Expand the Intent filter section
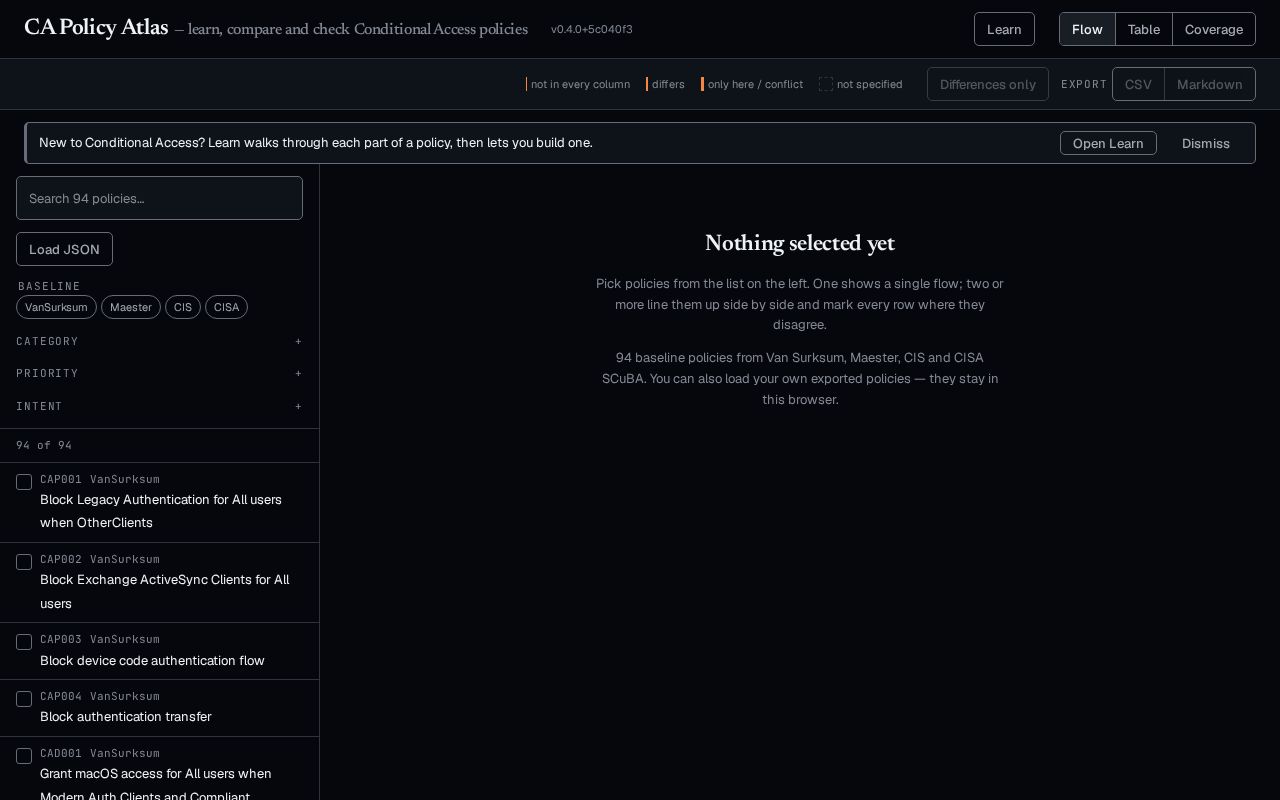Viewport: 1280px width, 800px height. point(159,406)
